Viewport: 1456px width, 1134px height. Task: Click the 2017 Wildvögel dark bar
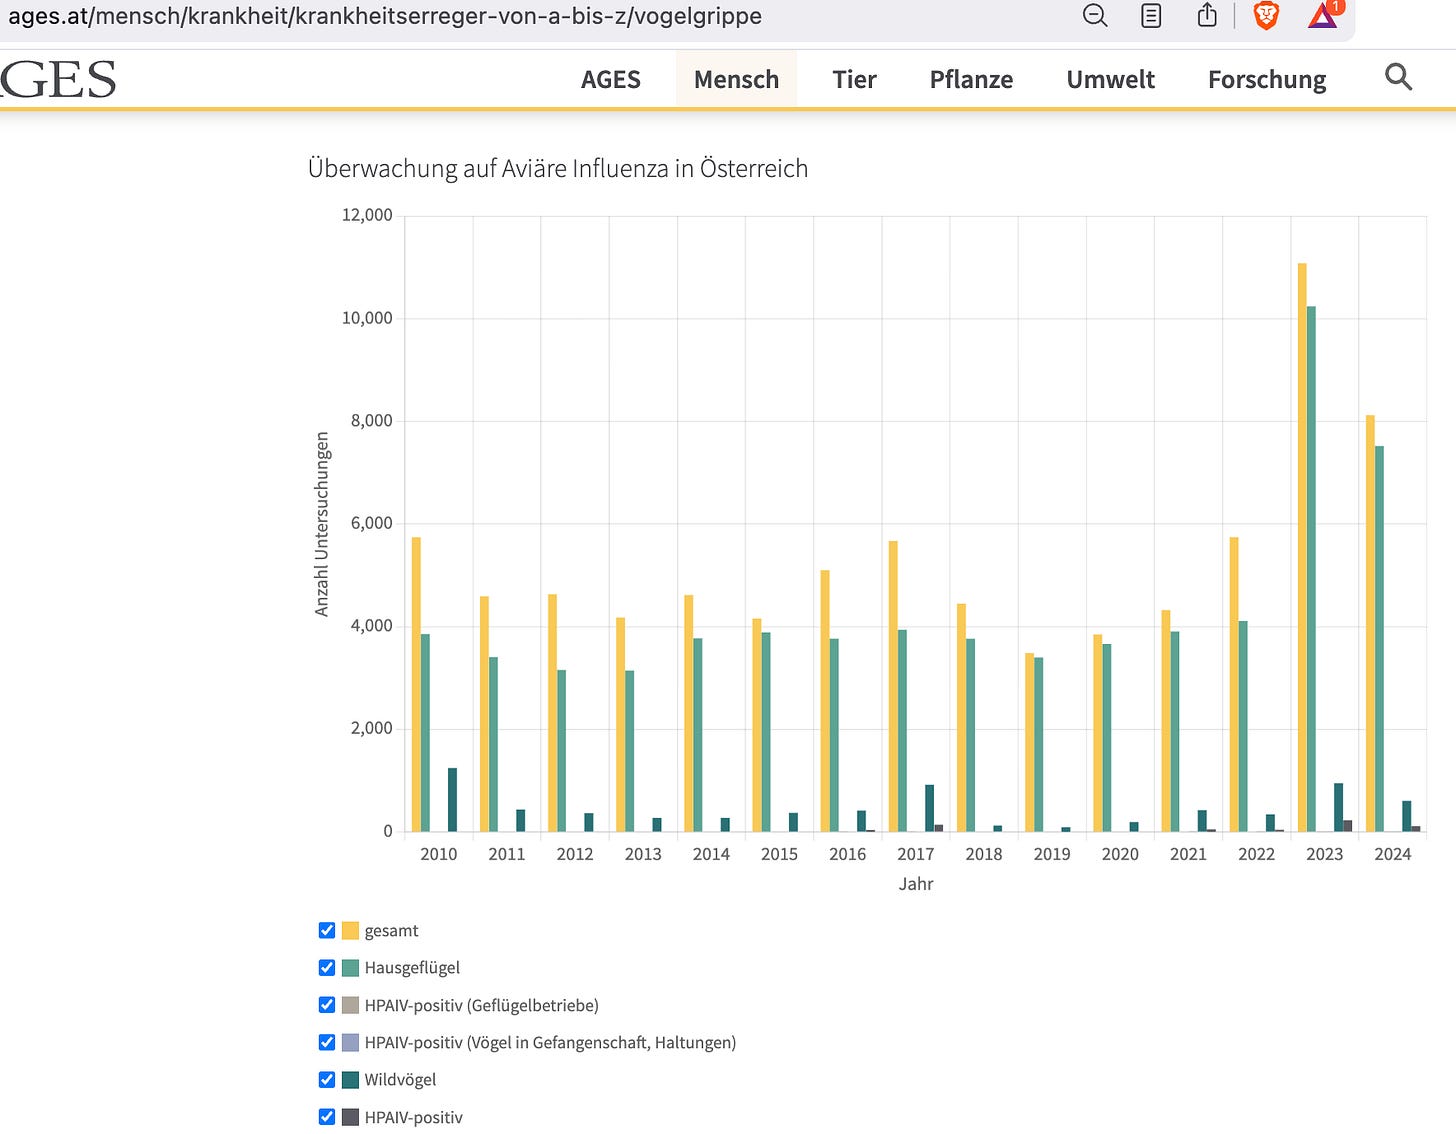[929, 808]
